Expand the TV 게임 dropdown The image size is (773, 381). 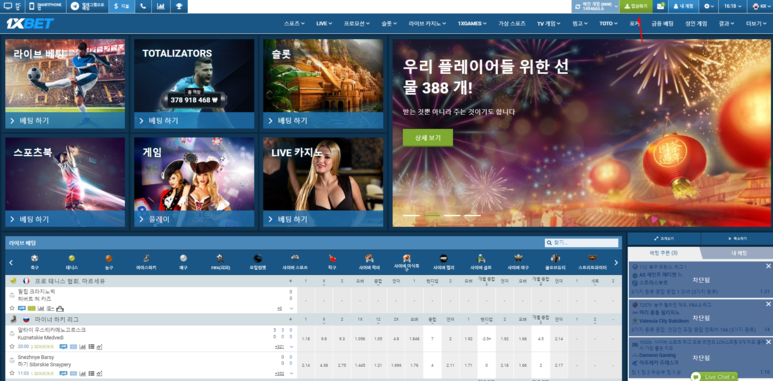pos(549,23)
